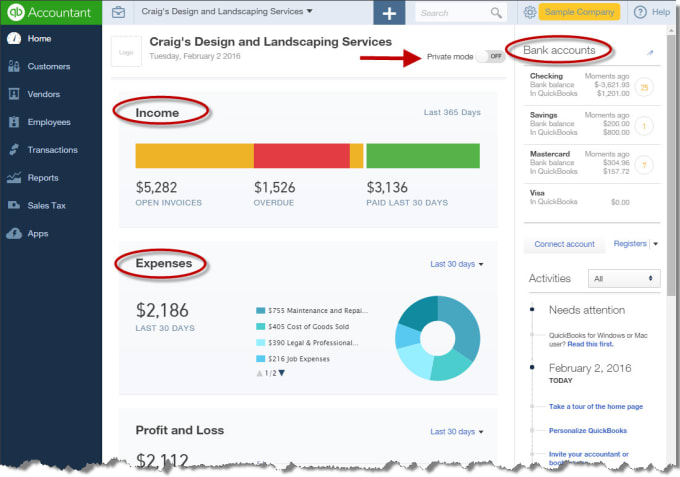Click the Transactions sidebar icon

click(x=14, y=150)
